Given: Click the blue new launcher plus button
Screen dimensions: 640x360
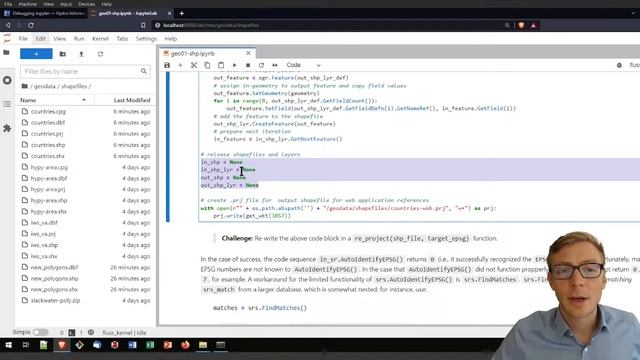Looking at the screenshot, I should [36, 54].
